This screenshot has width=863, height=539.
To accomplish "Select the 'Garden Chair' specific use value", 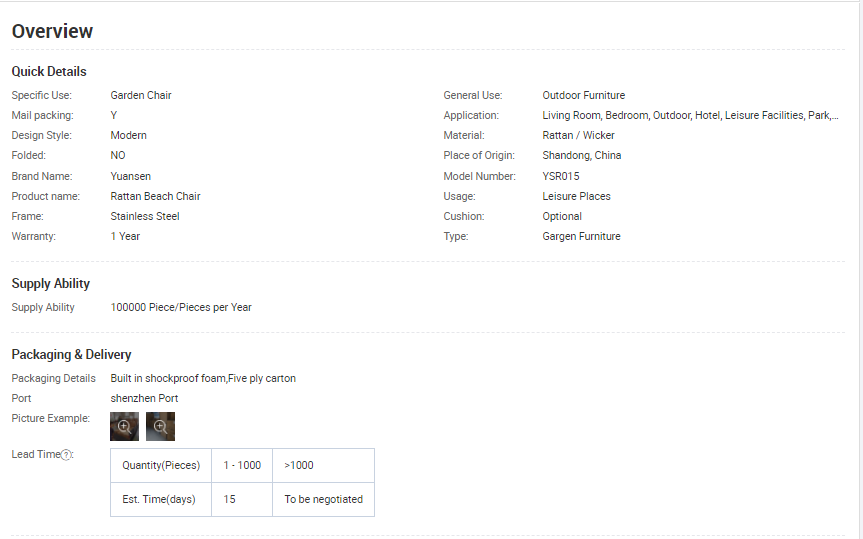I will (x=141, y=96).
